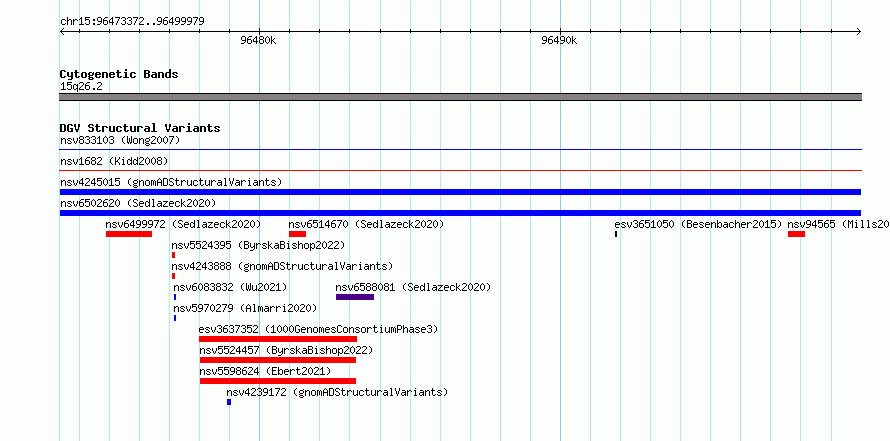Select the red bar under nsv5524457
Image resolution: width=890 pixels, height=441 pixels.
tap(278, 360)
